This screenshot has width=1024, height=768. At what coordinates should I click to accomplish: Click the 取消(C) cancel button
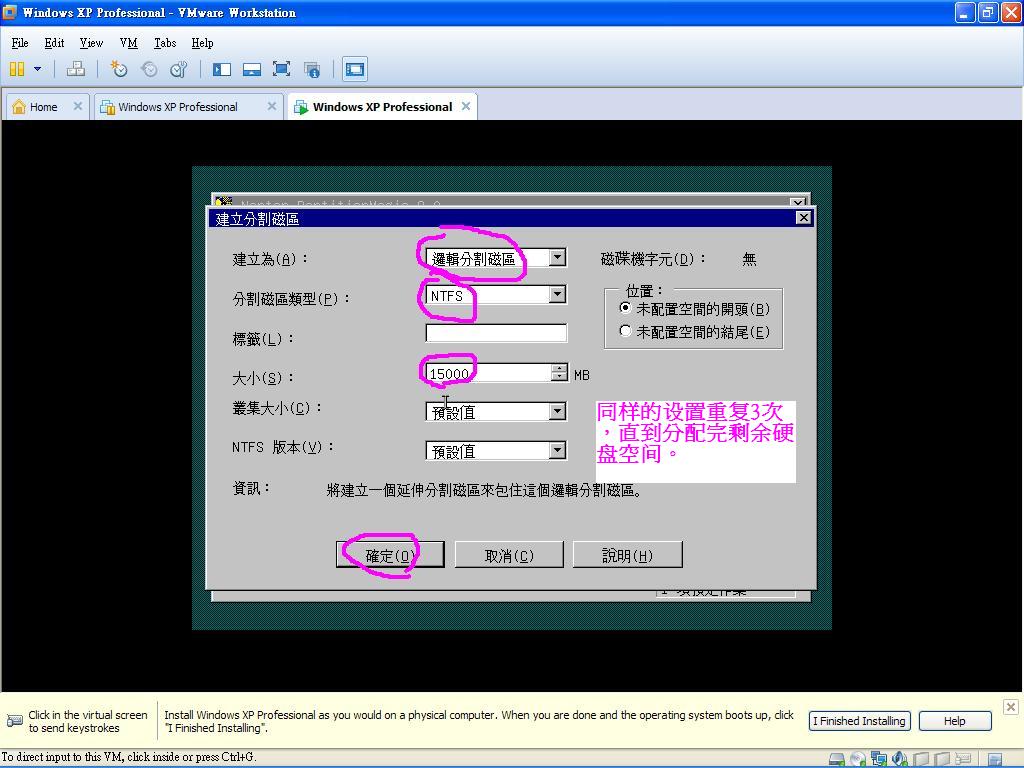(x=509, y=555)
